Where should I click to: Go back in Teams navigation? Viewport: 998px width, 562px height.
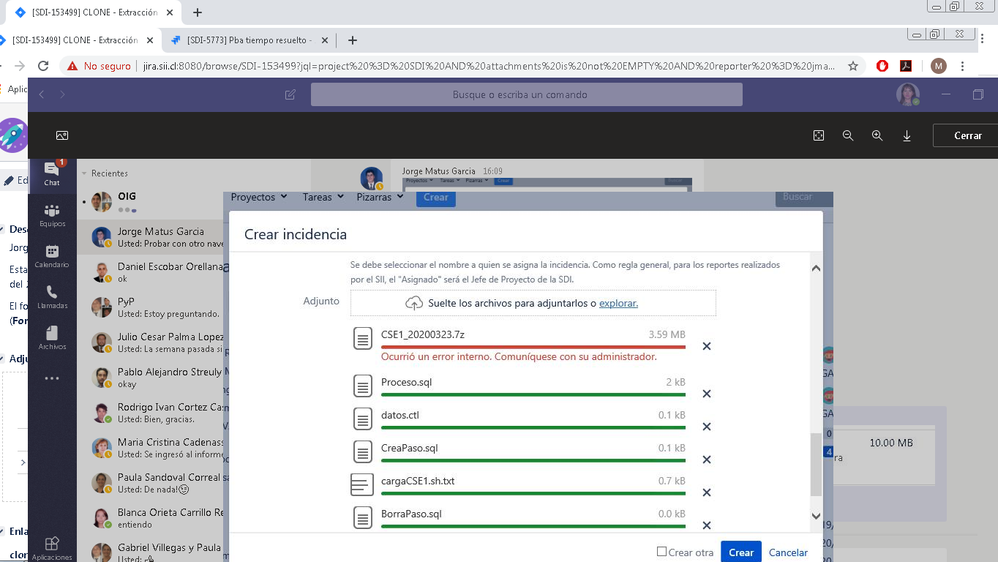pos(42,94)
